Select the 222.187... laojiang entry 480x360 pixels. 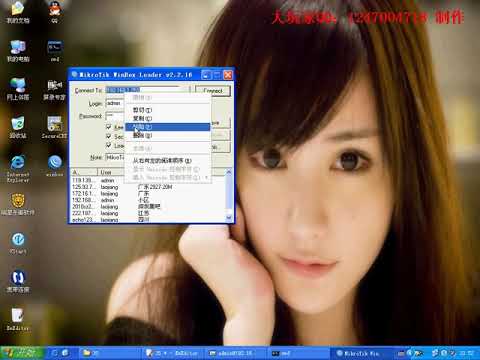[x=148, y=213]
